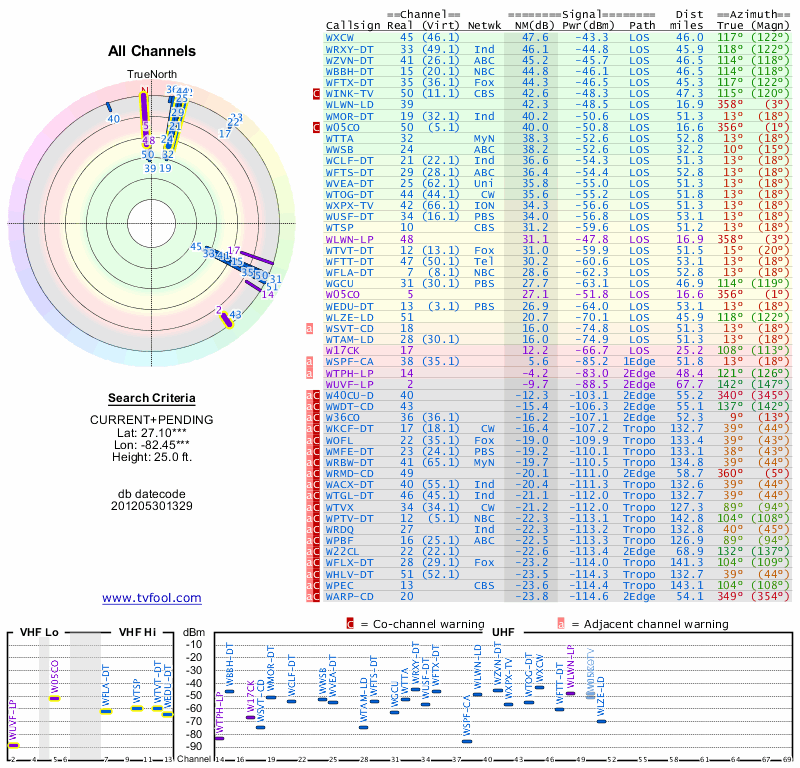Click the 201205301329 datecode value
The width and height of the screenshot is (800, 768).
[152, 506]
